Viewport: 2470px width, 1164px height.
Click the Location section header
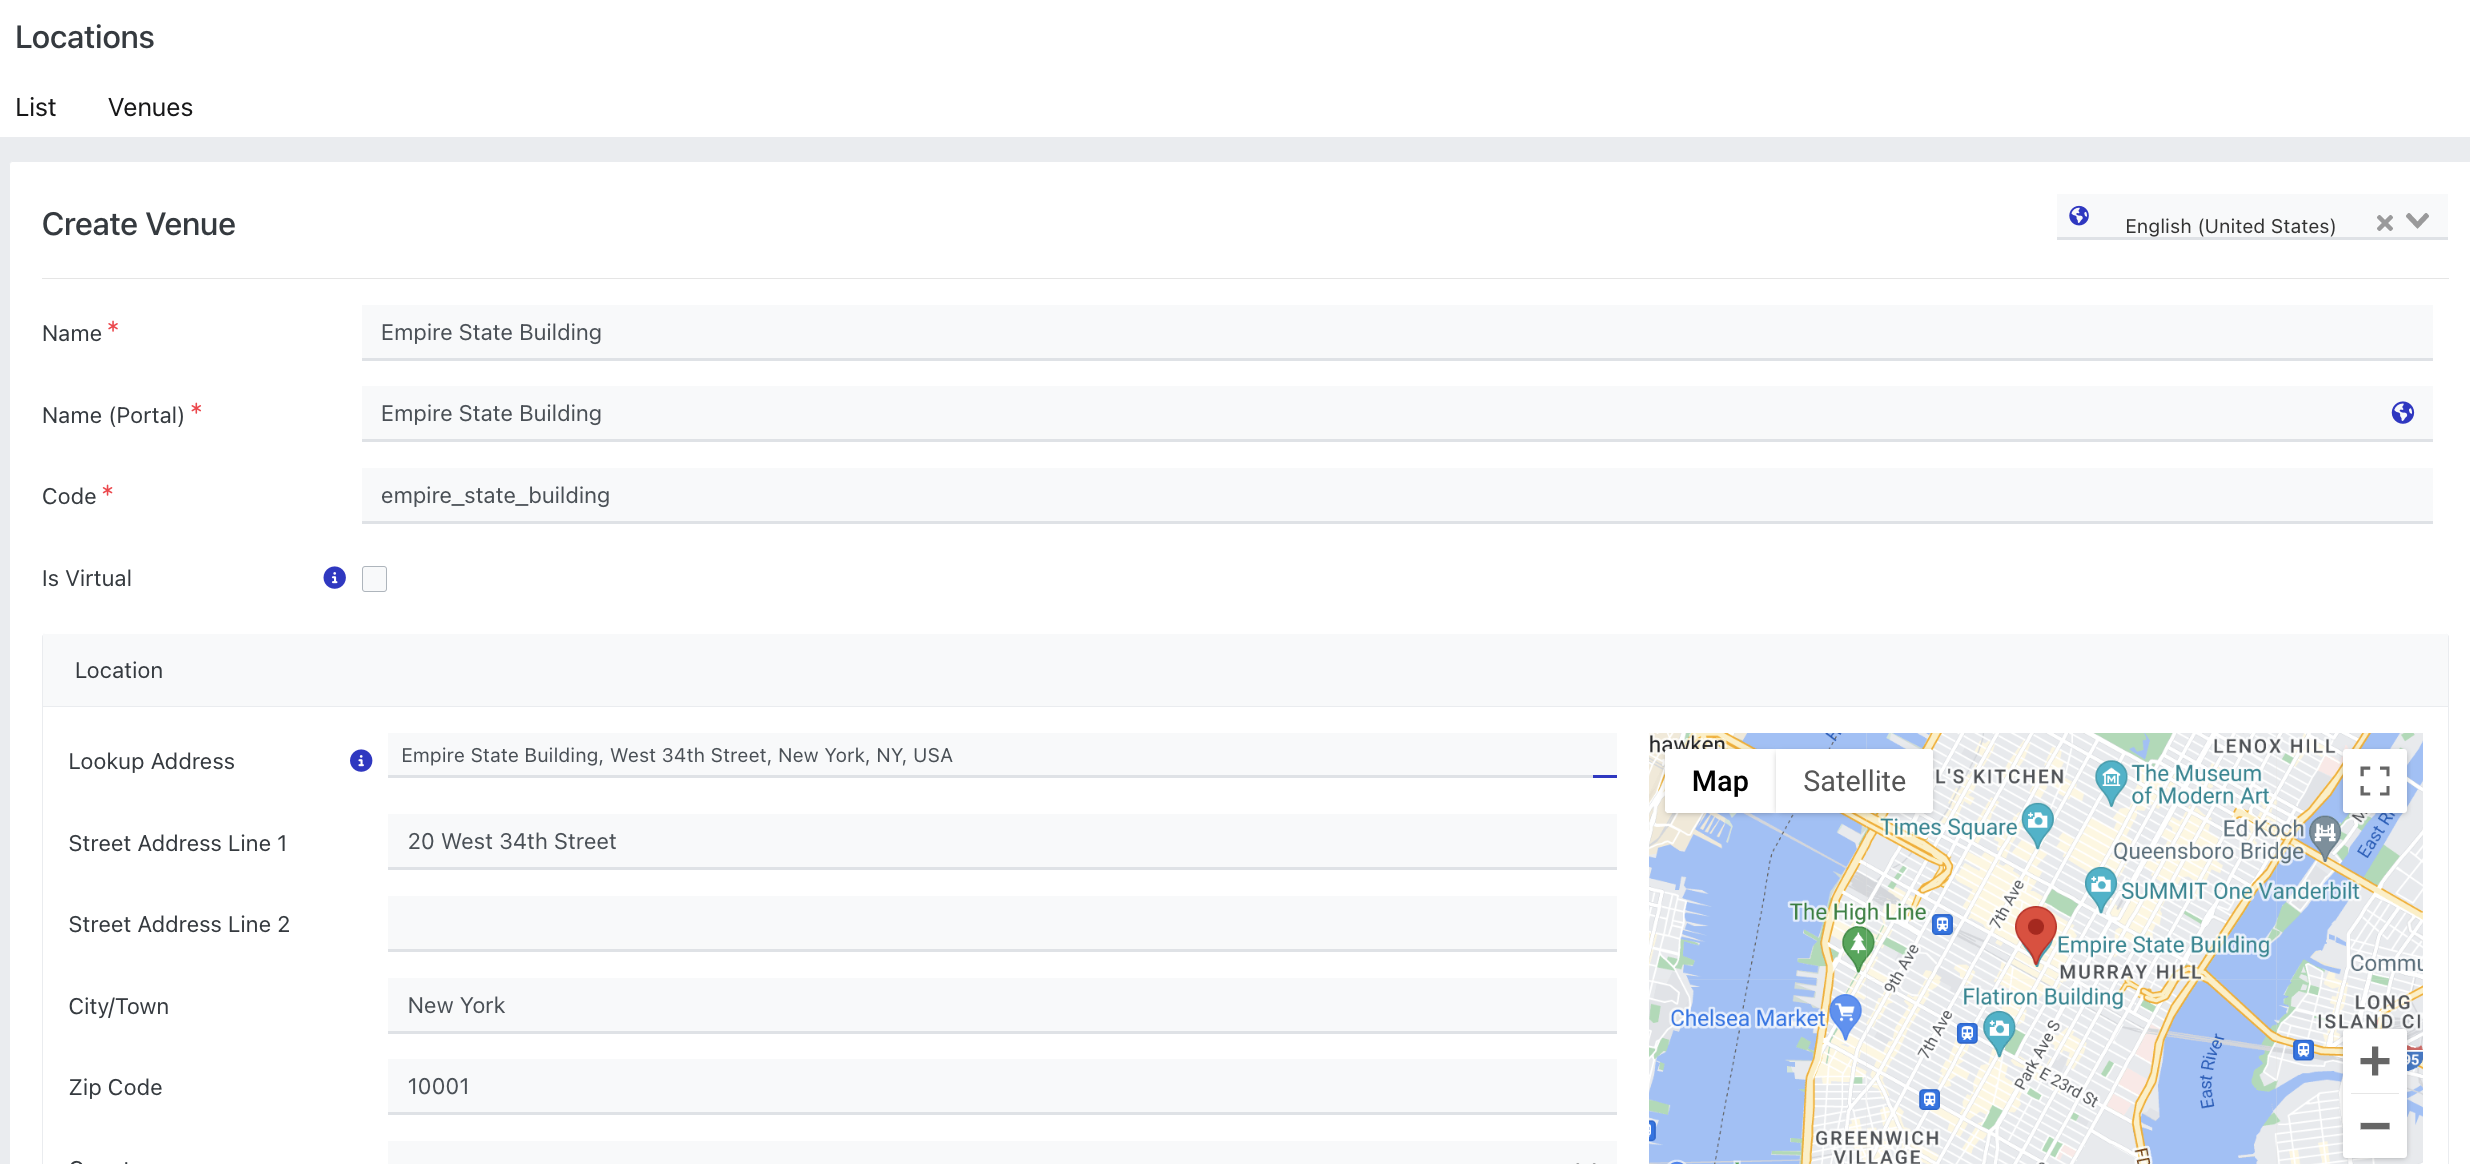click(x=1245, y=671)
